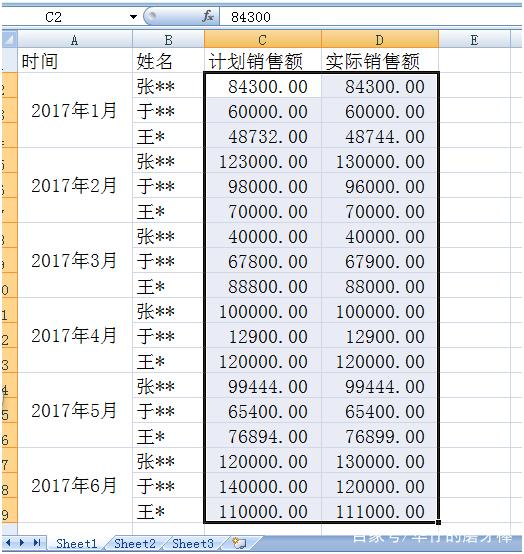Switch to Sheet2 tab

135,543
